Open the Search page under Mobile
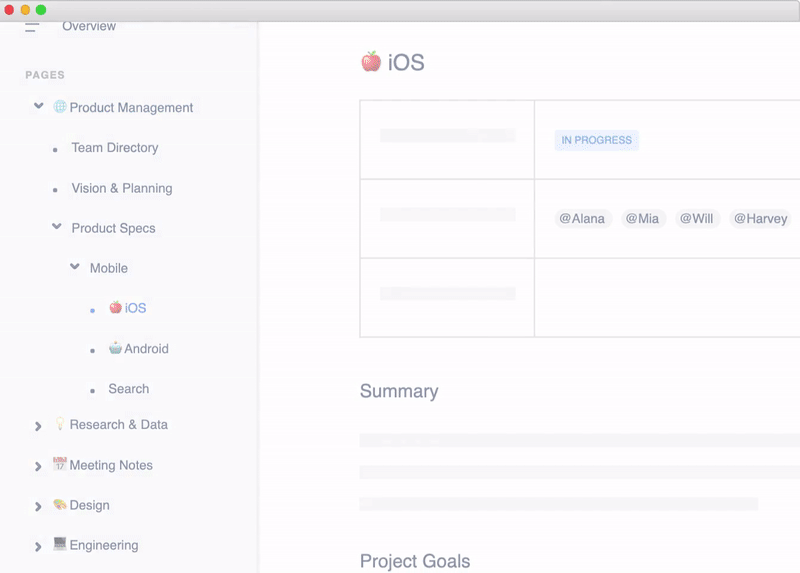Screen dimensions: 800x573 129,389
